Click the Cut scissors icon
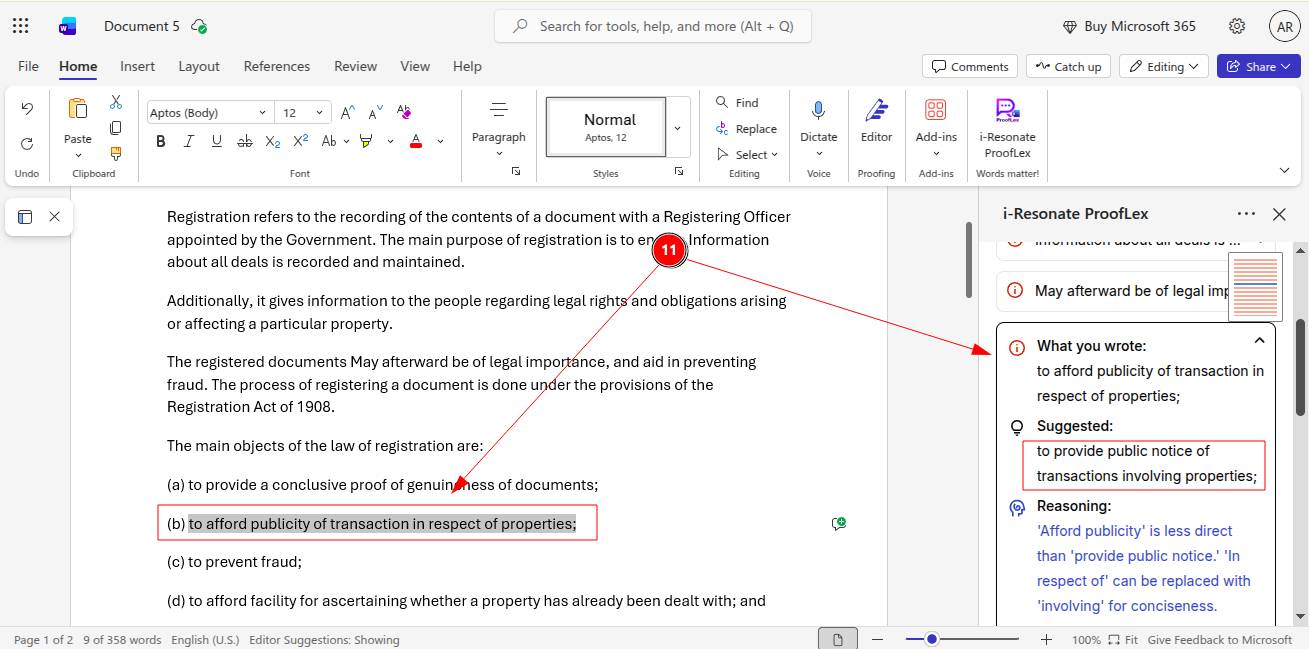 point(116,102)
